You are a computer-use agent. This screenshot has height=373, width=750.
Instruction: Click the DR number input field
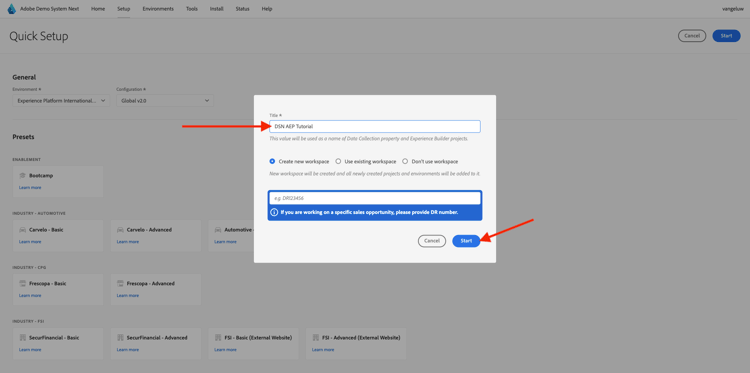tap(375, 198)
